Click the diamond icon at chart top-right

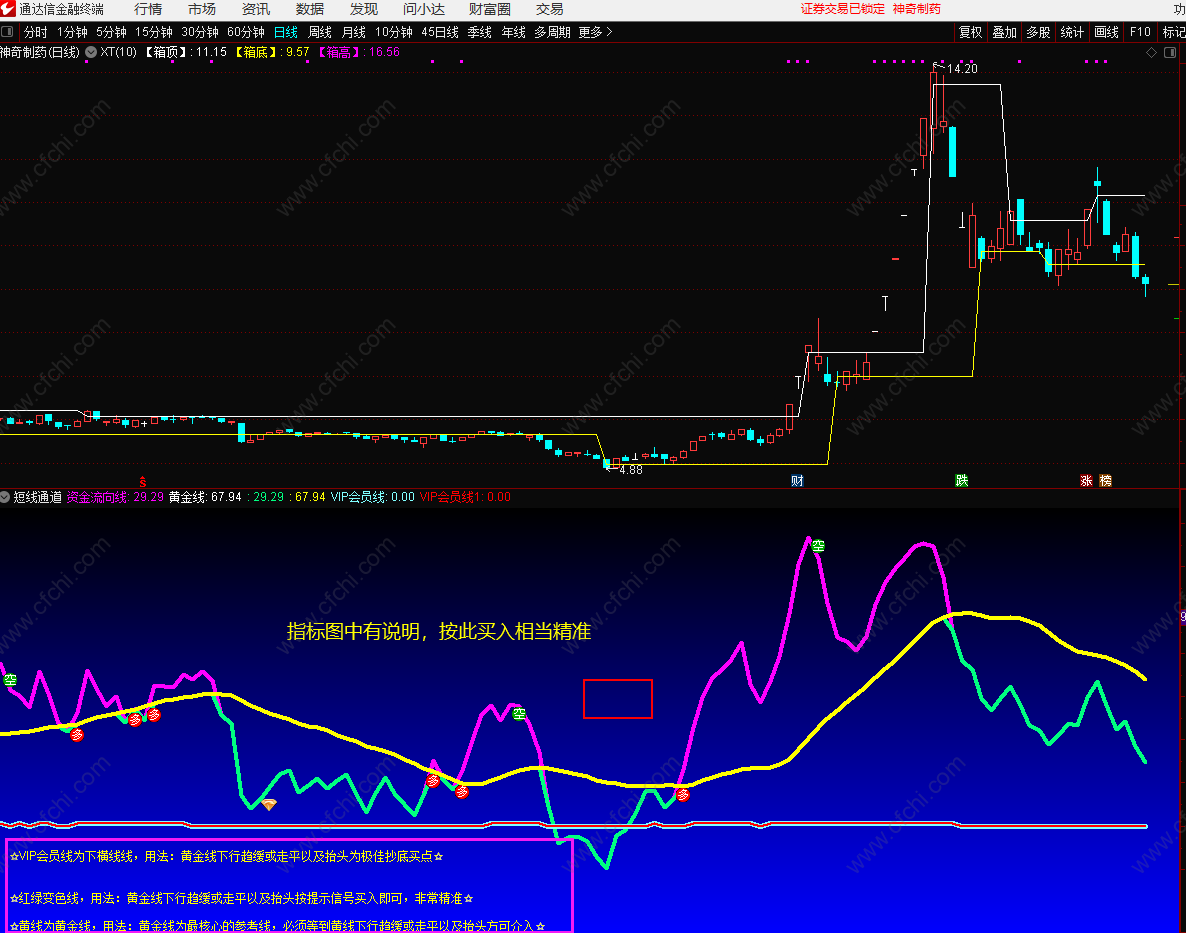pos(1151,52)
